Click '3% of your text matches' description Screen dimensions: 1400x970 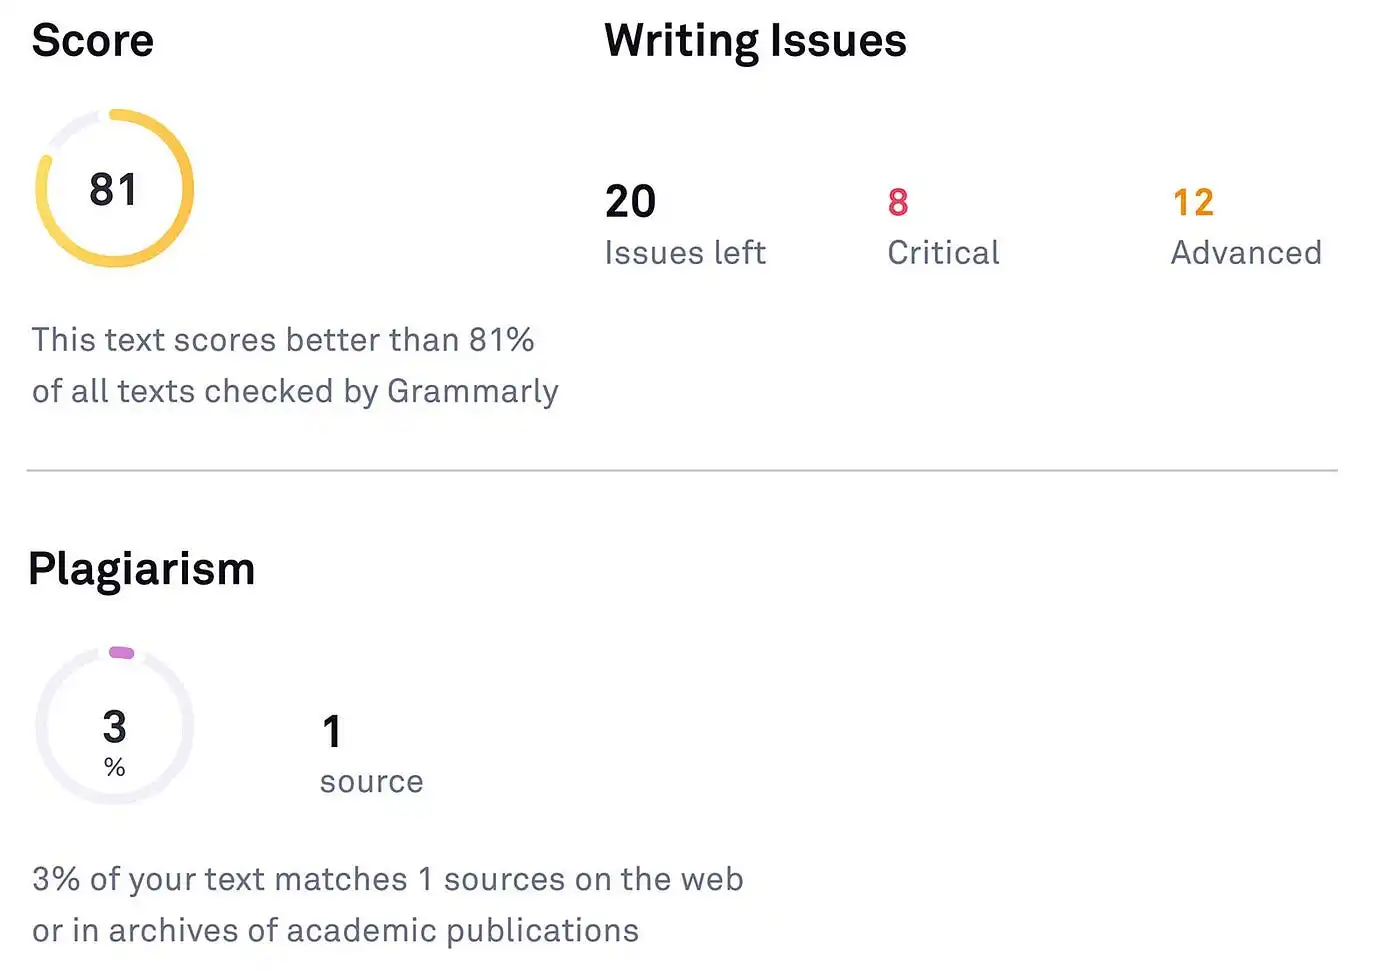tap(220, 880)
